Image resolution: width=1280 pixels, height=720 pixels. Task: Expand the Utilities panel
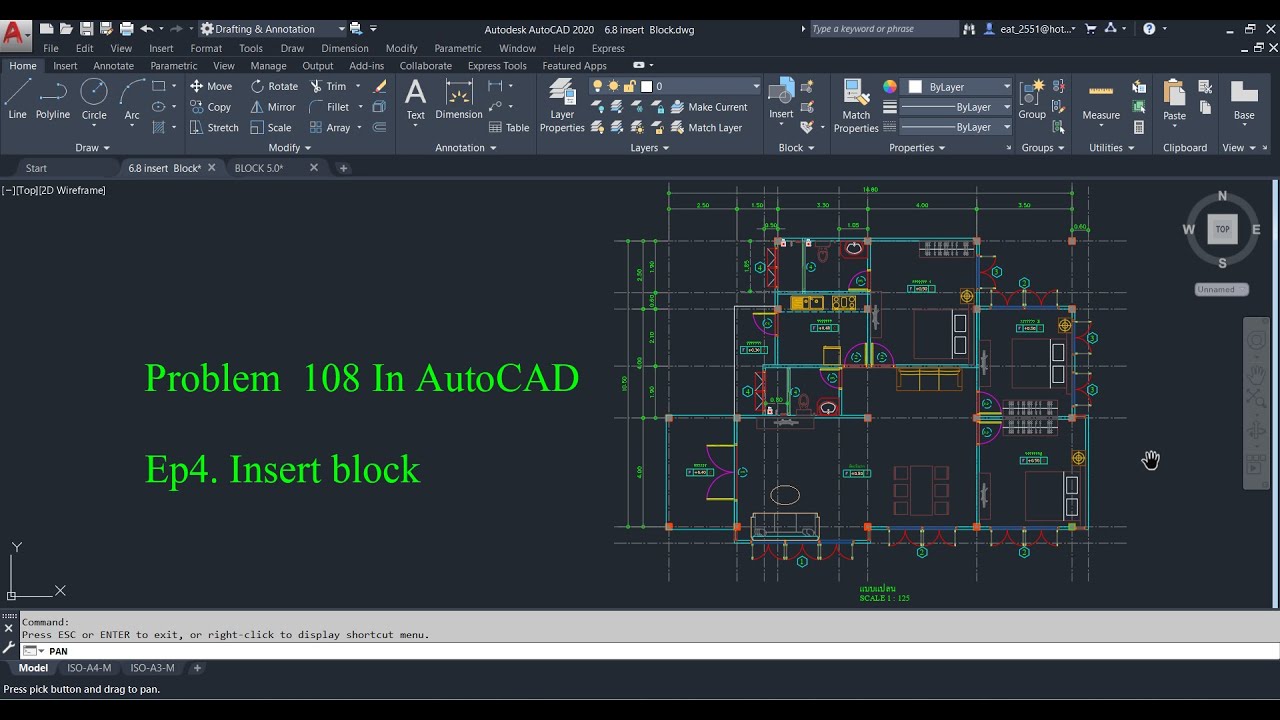[x=1112, y=148]
